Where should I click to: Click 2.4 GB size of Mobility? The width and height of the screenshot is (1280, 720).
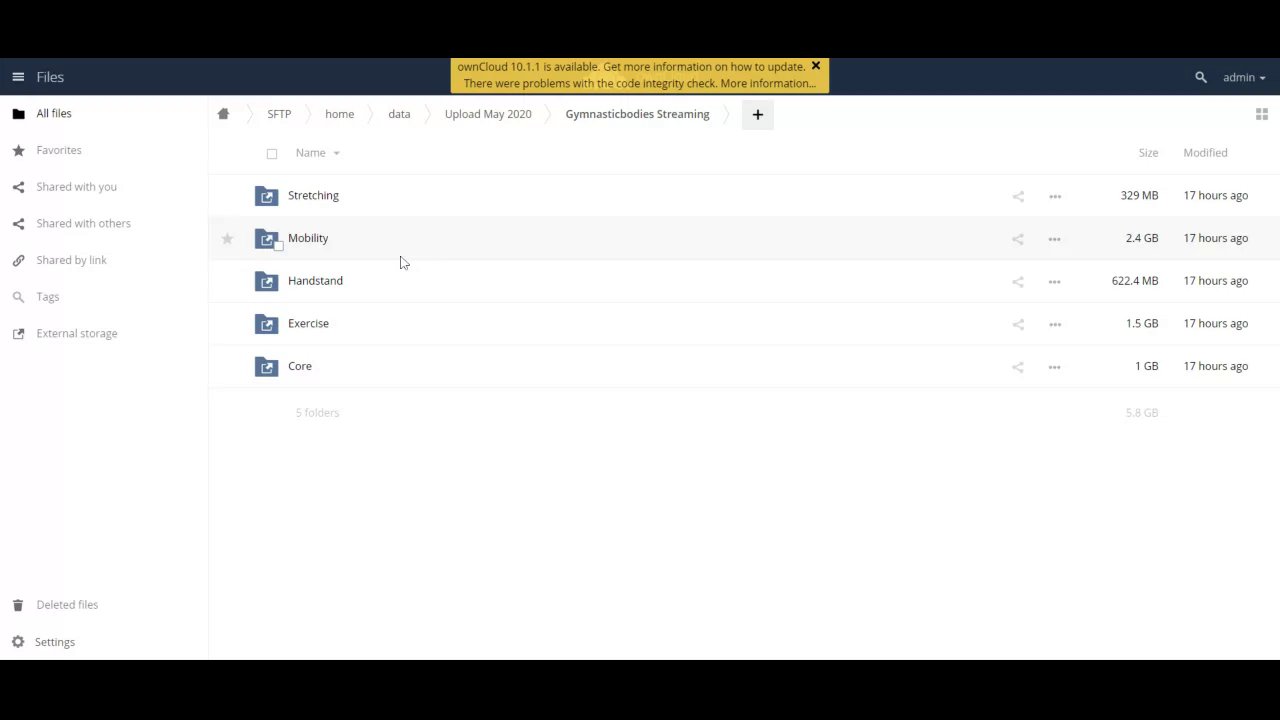click(1142, 238)
